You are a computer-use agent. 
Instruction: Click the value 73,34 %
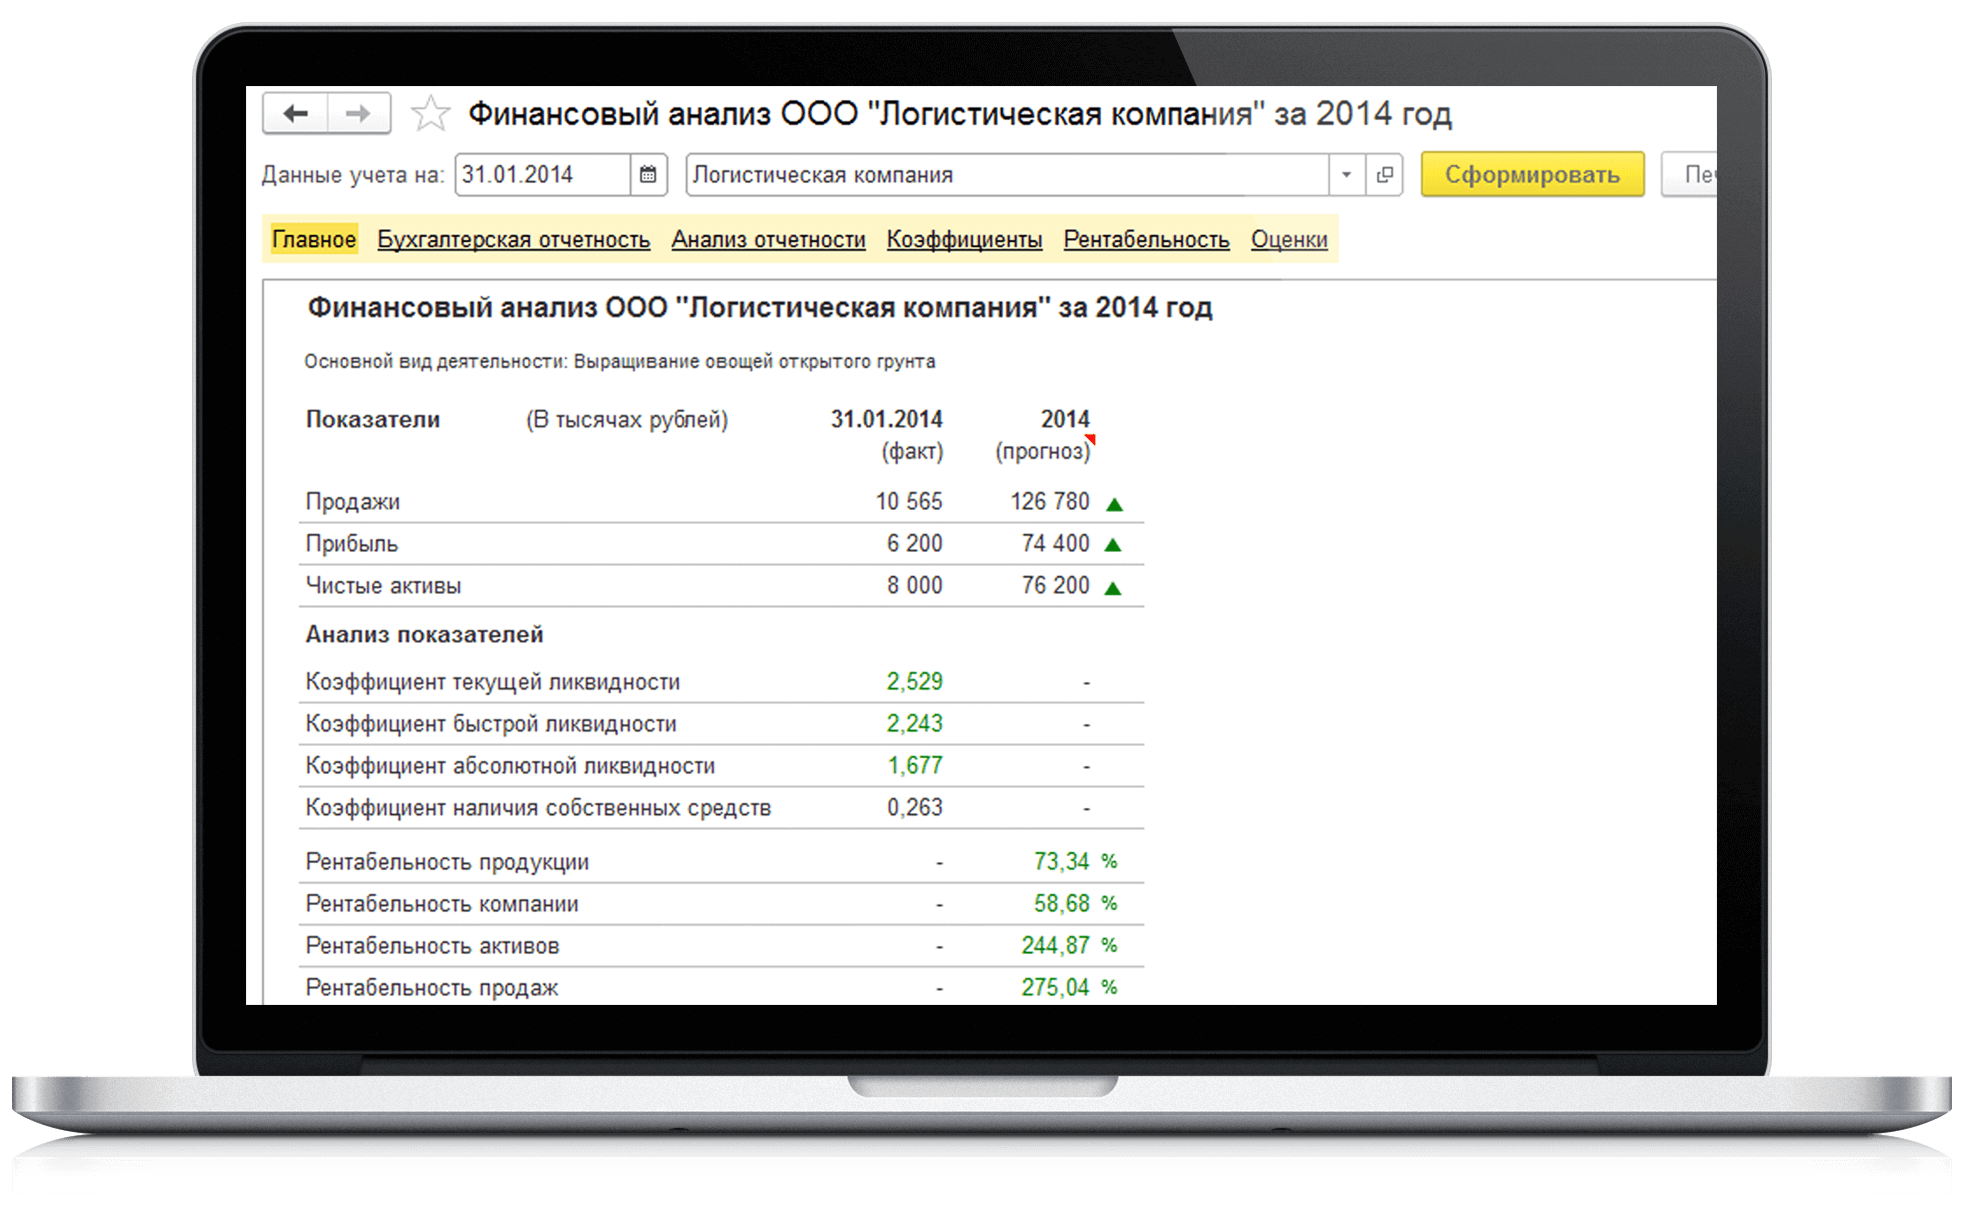click(1075, 862)
